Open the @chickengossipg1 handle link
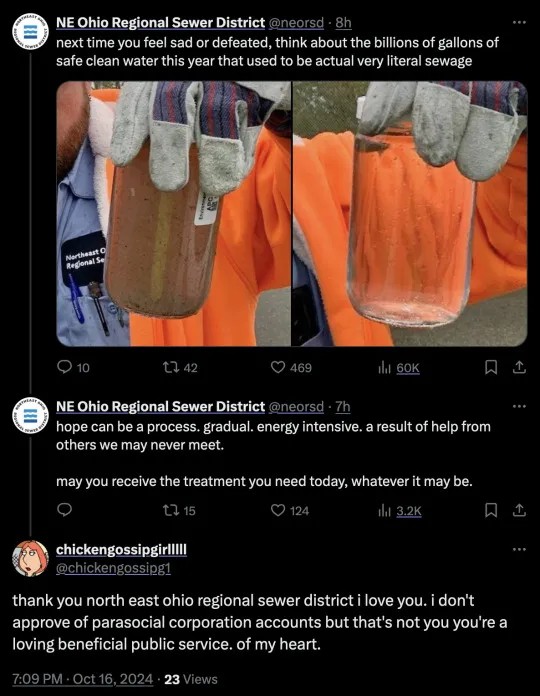 pyautogui.click(x=113, y=568)
